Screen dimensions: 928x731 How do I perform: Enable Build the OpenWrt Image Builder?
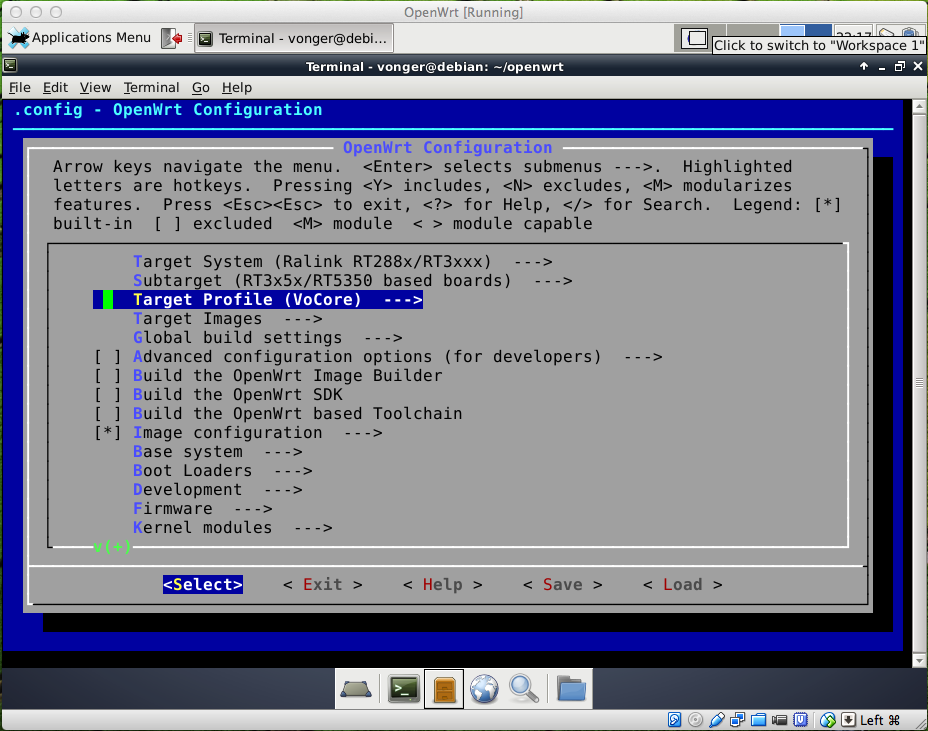(108, 376)
